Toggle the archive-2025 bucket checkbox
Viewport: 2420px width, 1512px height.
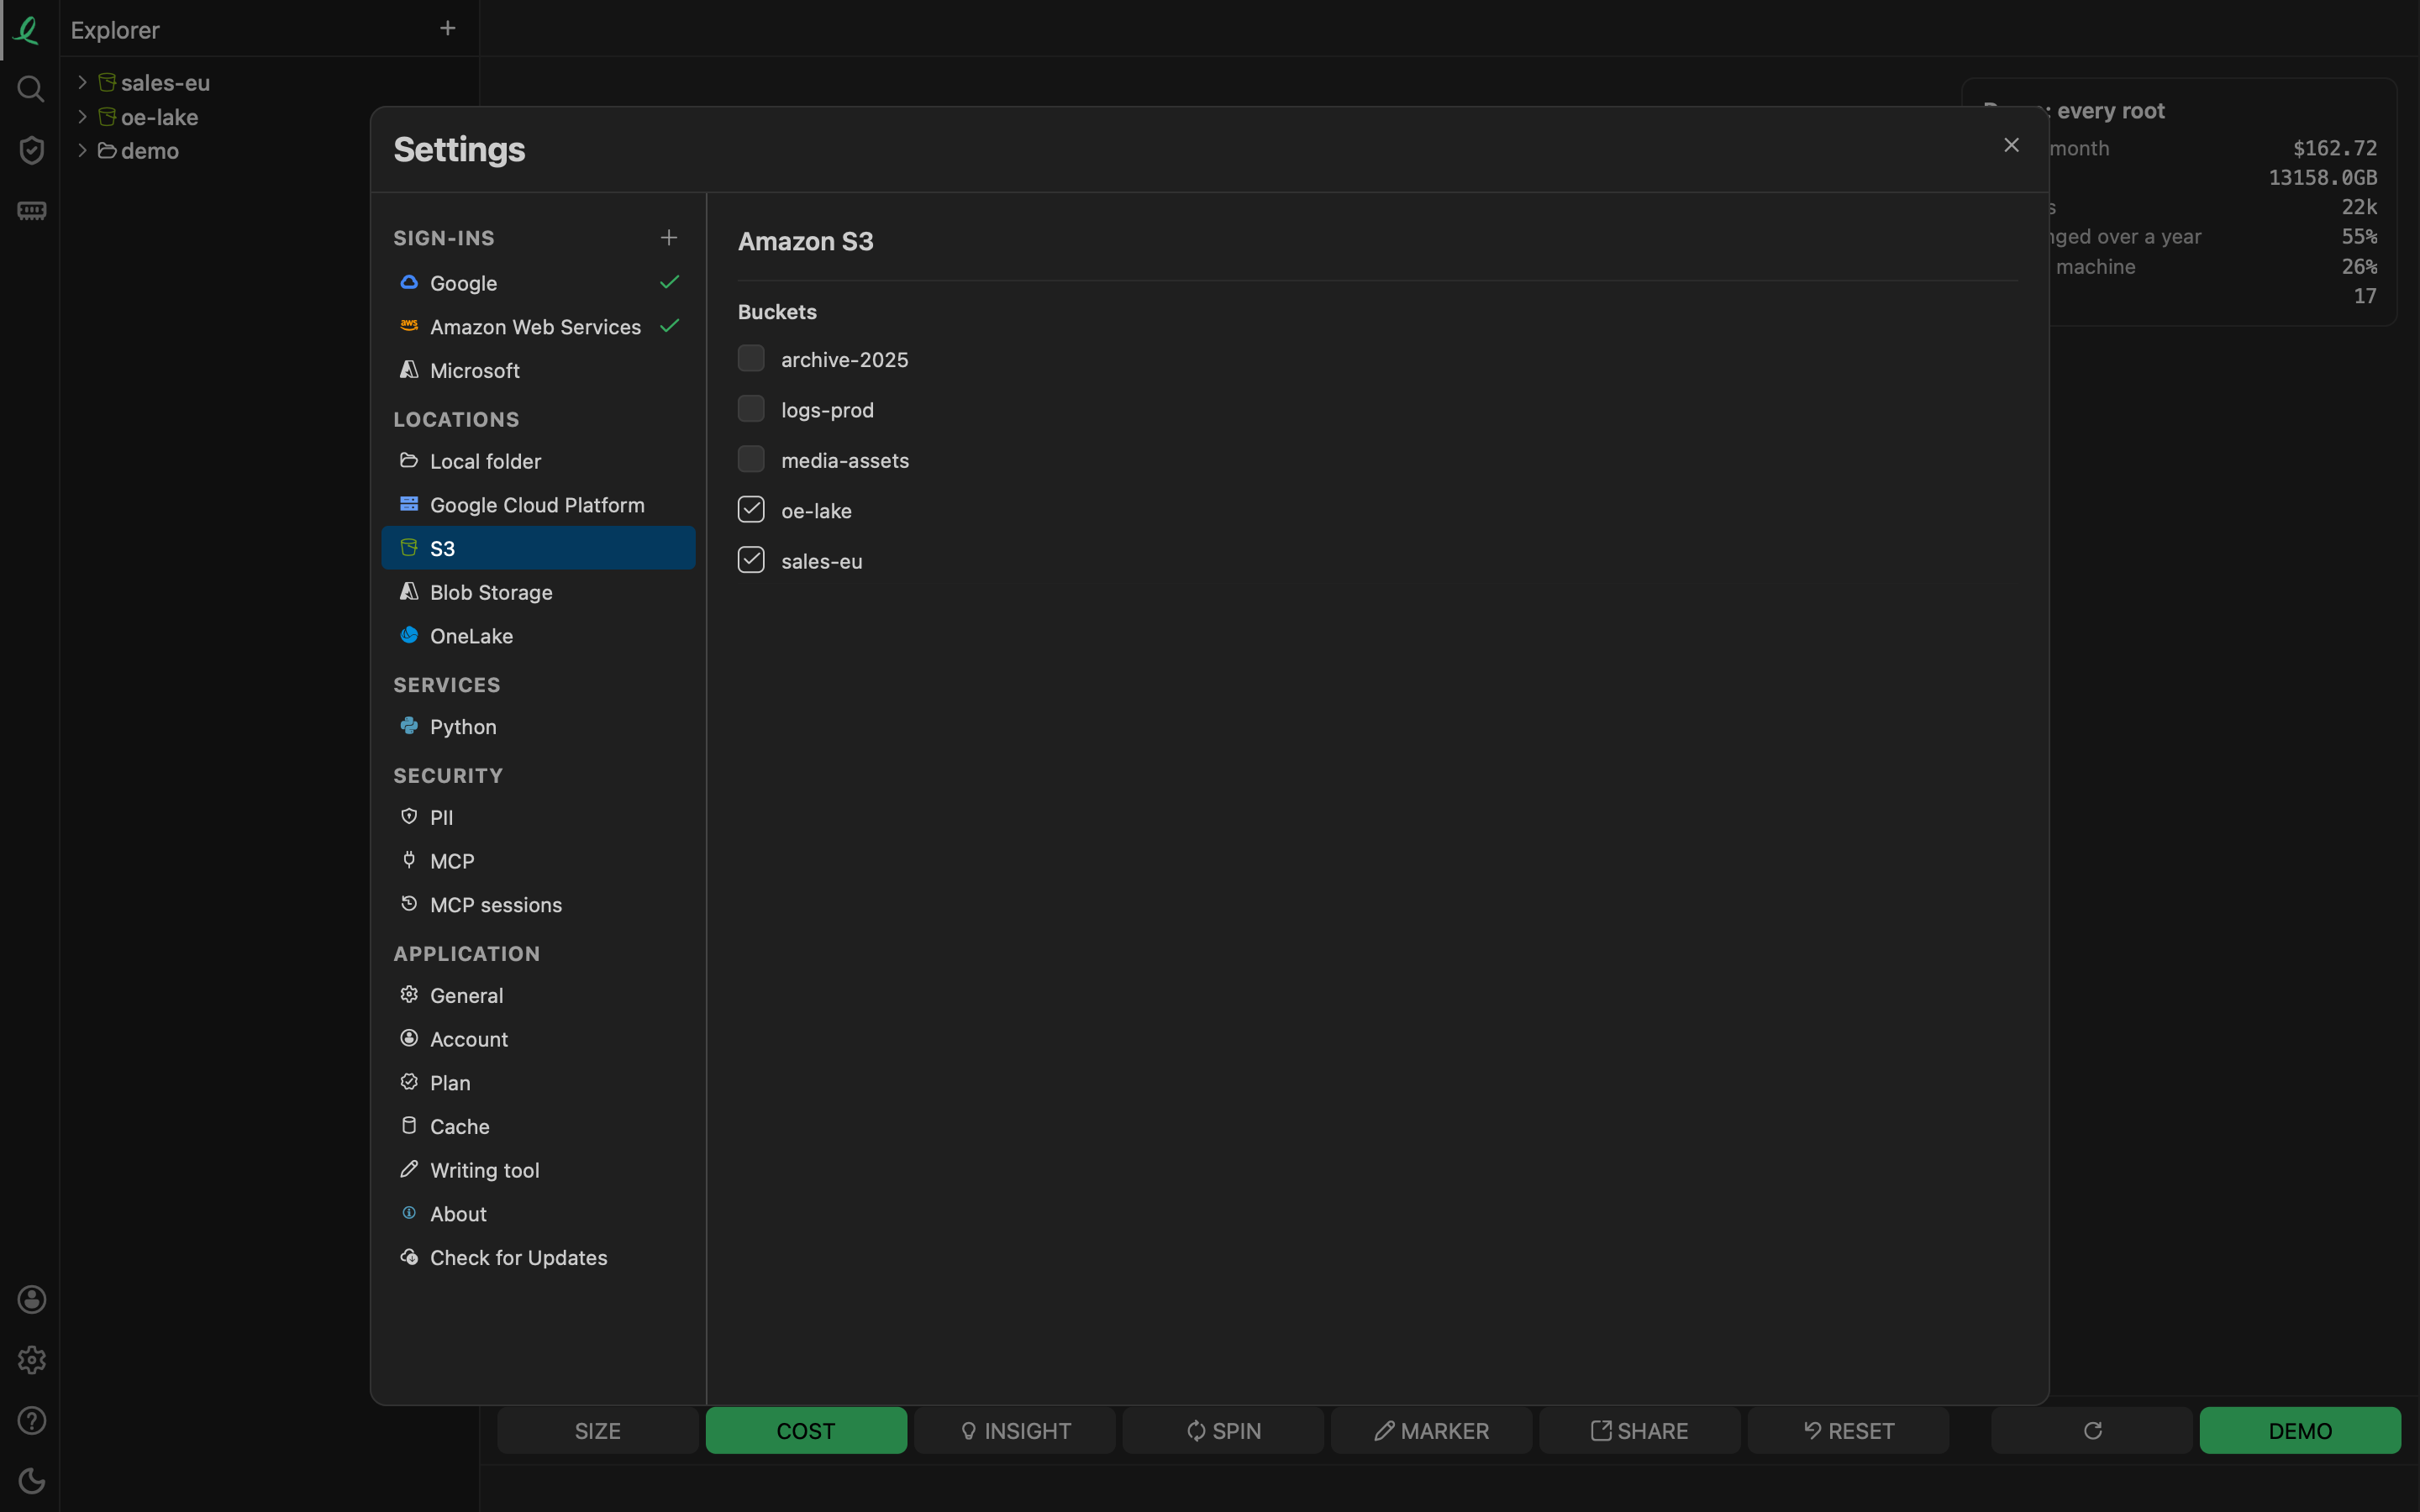pos(751,358)
